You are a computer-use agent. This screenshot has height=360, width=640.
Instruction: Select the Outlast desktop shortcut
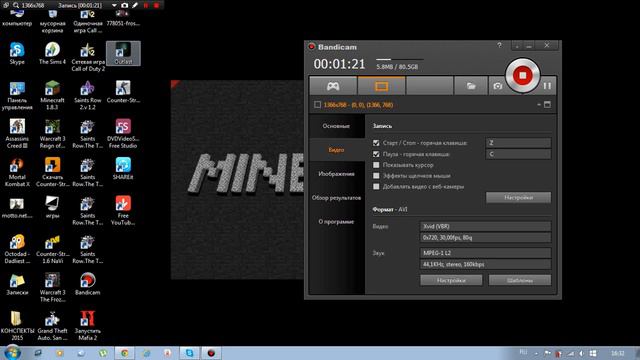[123, 53]
